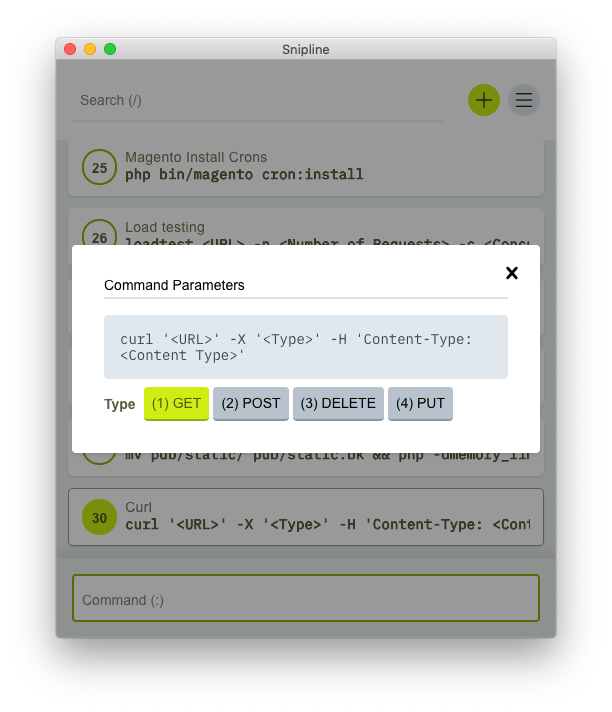612x712 pixels.
Task: Open the hamburger menu icon
Action: tap(523, 100)
